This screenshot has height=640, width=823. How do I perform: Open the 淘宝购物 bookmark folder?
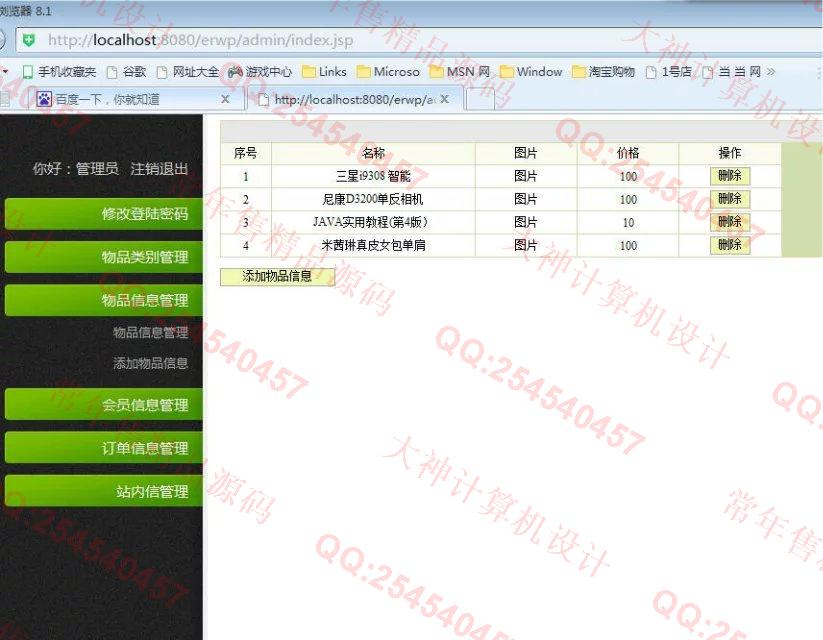[603, 72]
